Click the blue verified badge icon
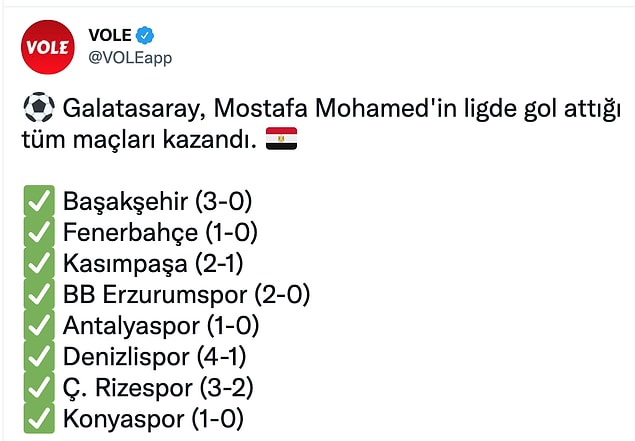635x441 pixels. (x=145, y=35)
